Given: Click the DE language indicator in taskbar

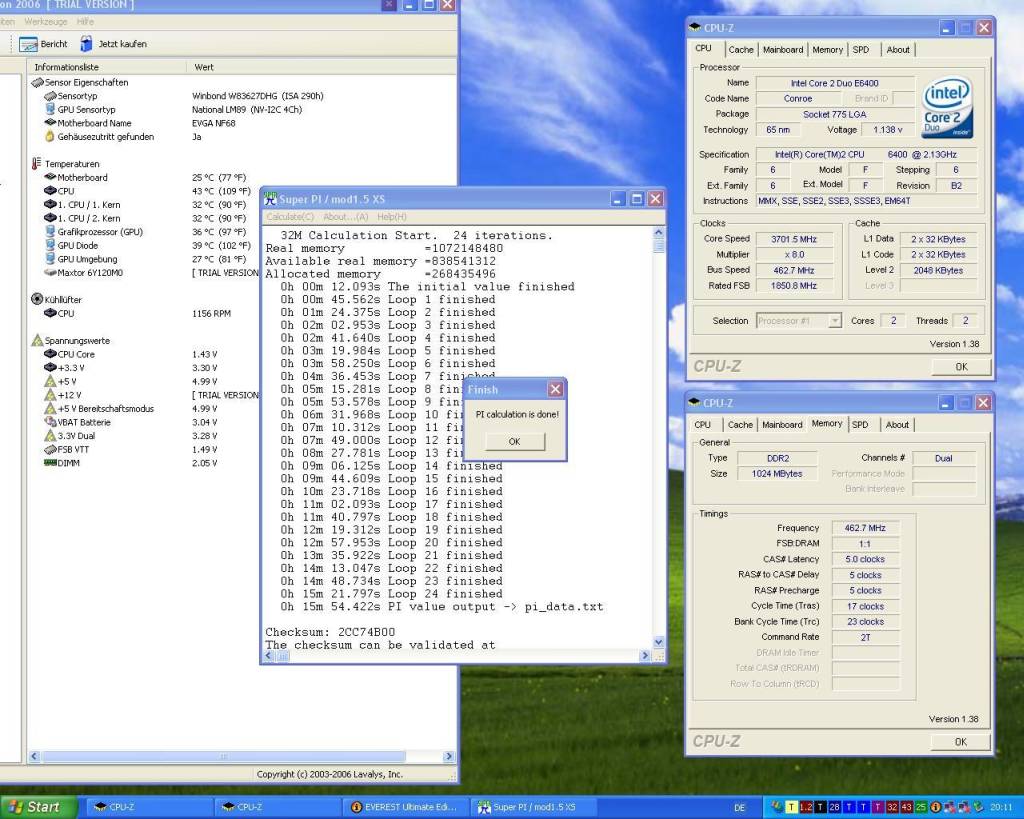Looking at the screenshot, I should tap(739, 808).
